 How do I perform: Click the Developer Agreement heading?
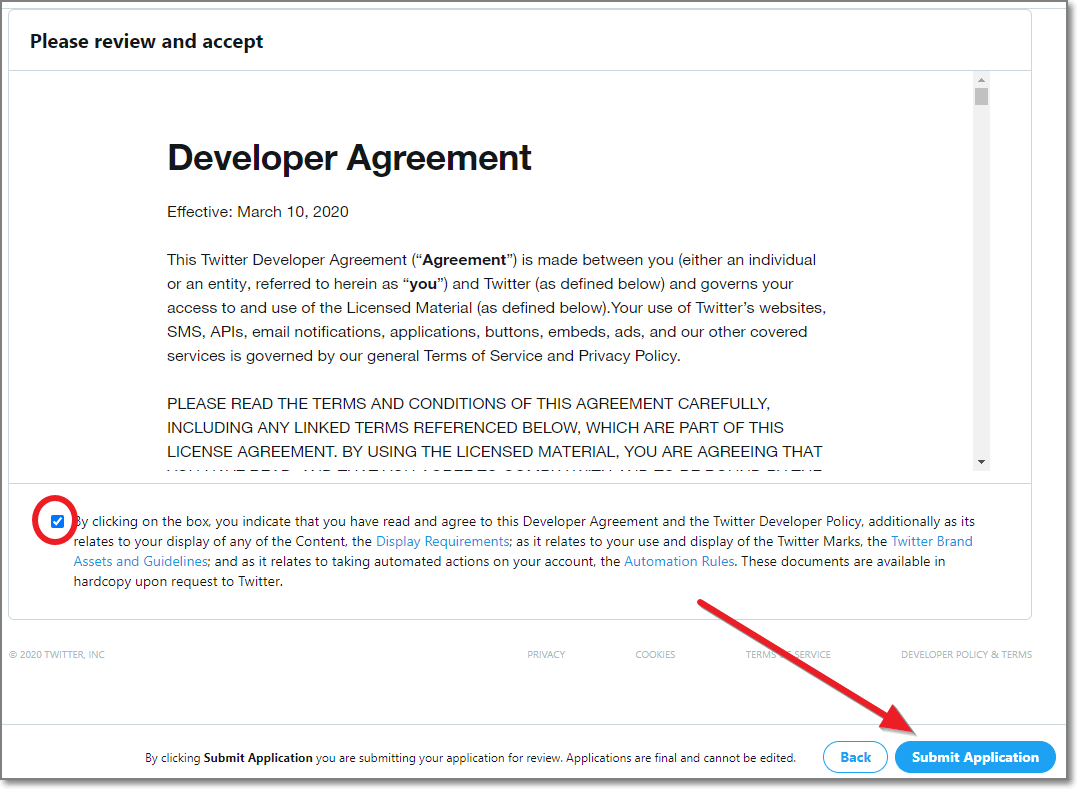(x=349, y=157)
